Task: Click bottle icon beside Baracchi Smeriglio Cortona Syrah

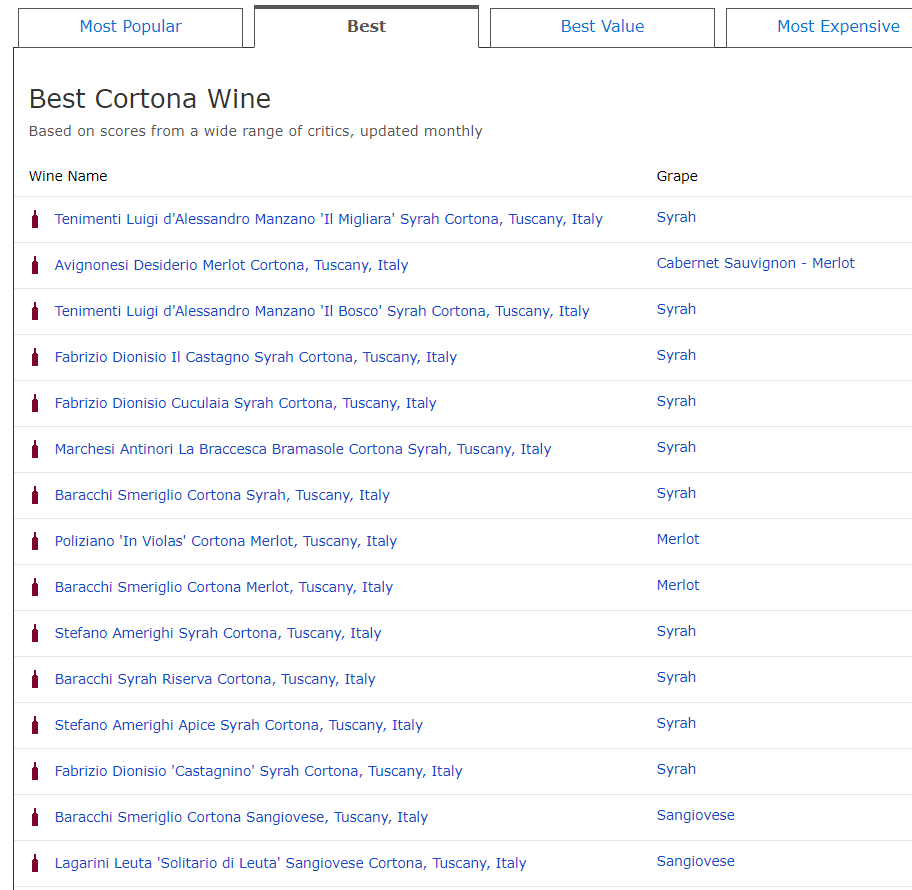Action: 35,495
